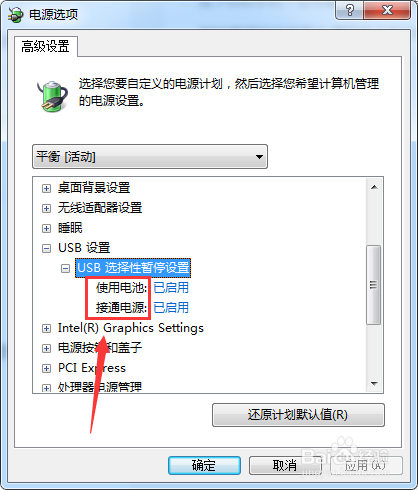
Task: Click the 确定 button
Action: pos(204,465)
